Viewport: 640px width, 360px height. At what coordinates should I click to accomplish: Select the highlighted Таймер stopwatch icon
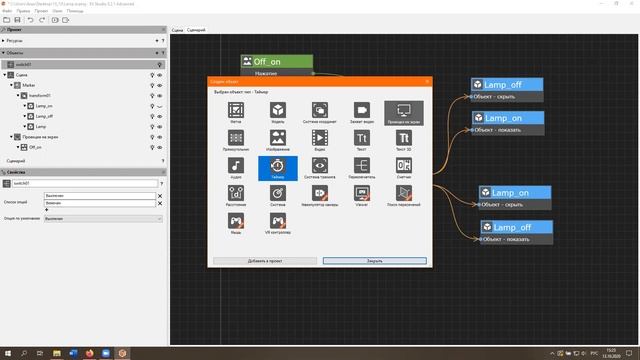pos(278,168)
